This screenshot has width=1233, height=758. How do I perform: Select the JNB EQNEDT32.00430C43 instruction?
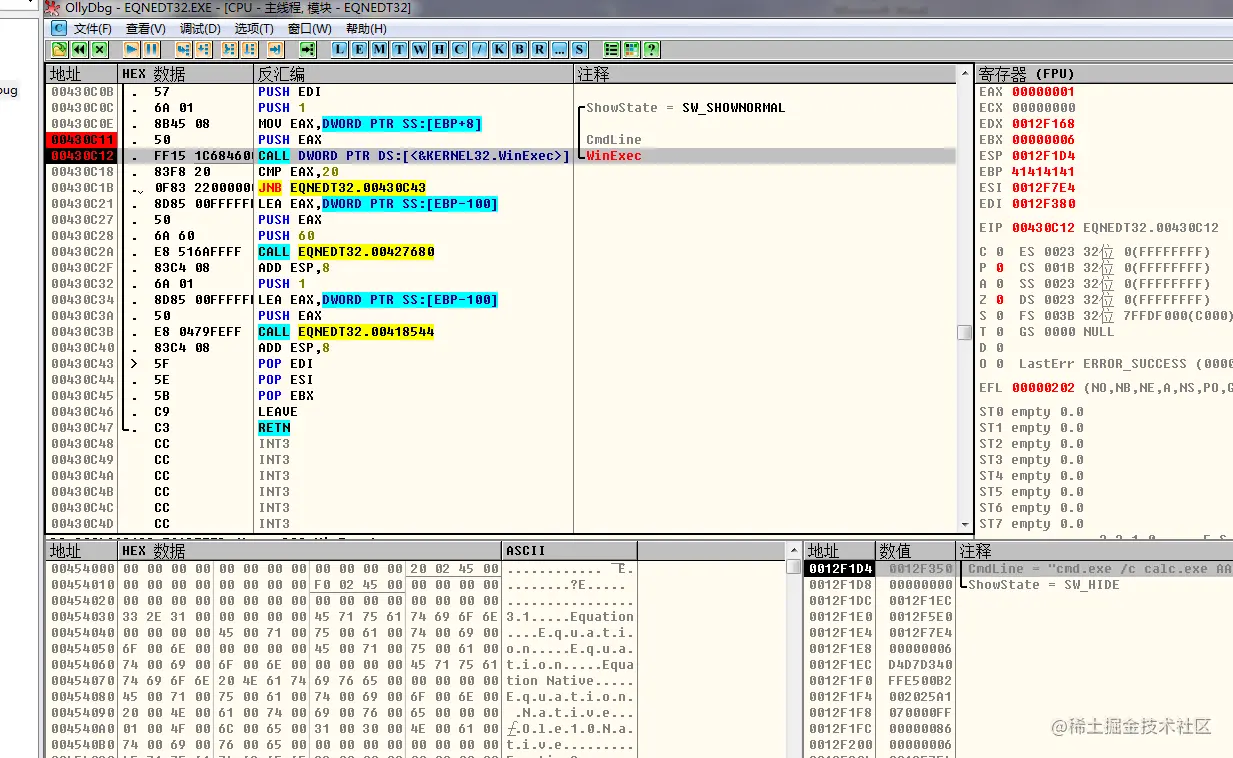[x=342, y=188]
